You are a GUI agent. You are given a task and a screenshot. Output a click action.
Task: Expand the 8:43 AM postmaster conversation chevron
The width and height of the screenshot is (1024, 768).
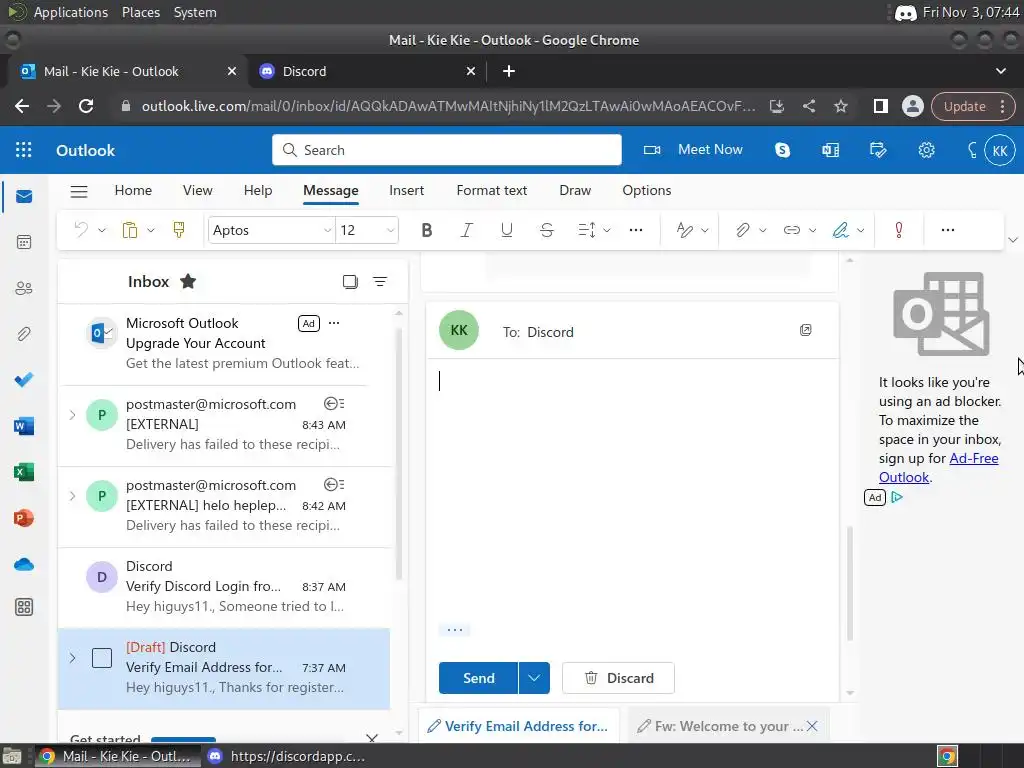point(72,415)
